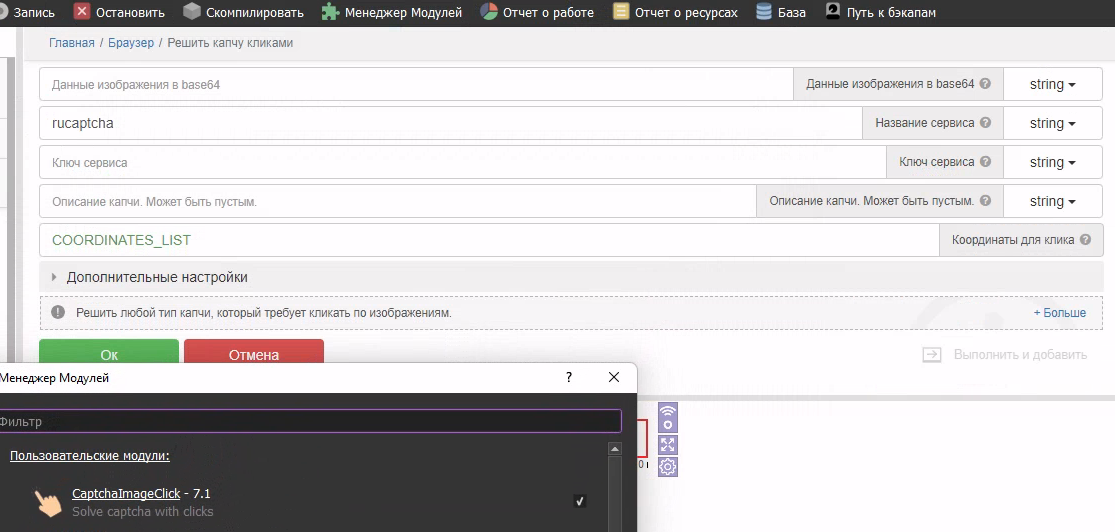Click help icon beside Название сервиса
The image size is (1115, 532).
[x=985, y=123]
